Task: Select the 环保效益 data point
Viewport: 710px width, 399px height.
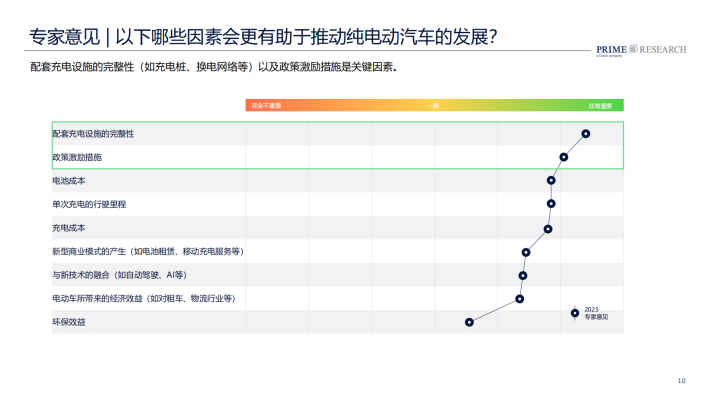Action: (469, 322)
